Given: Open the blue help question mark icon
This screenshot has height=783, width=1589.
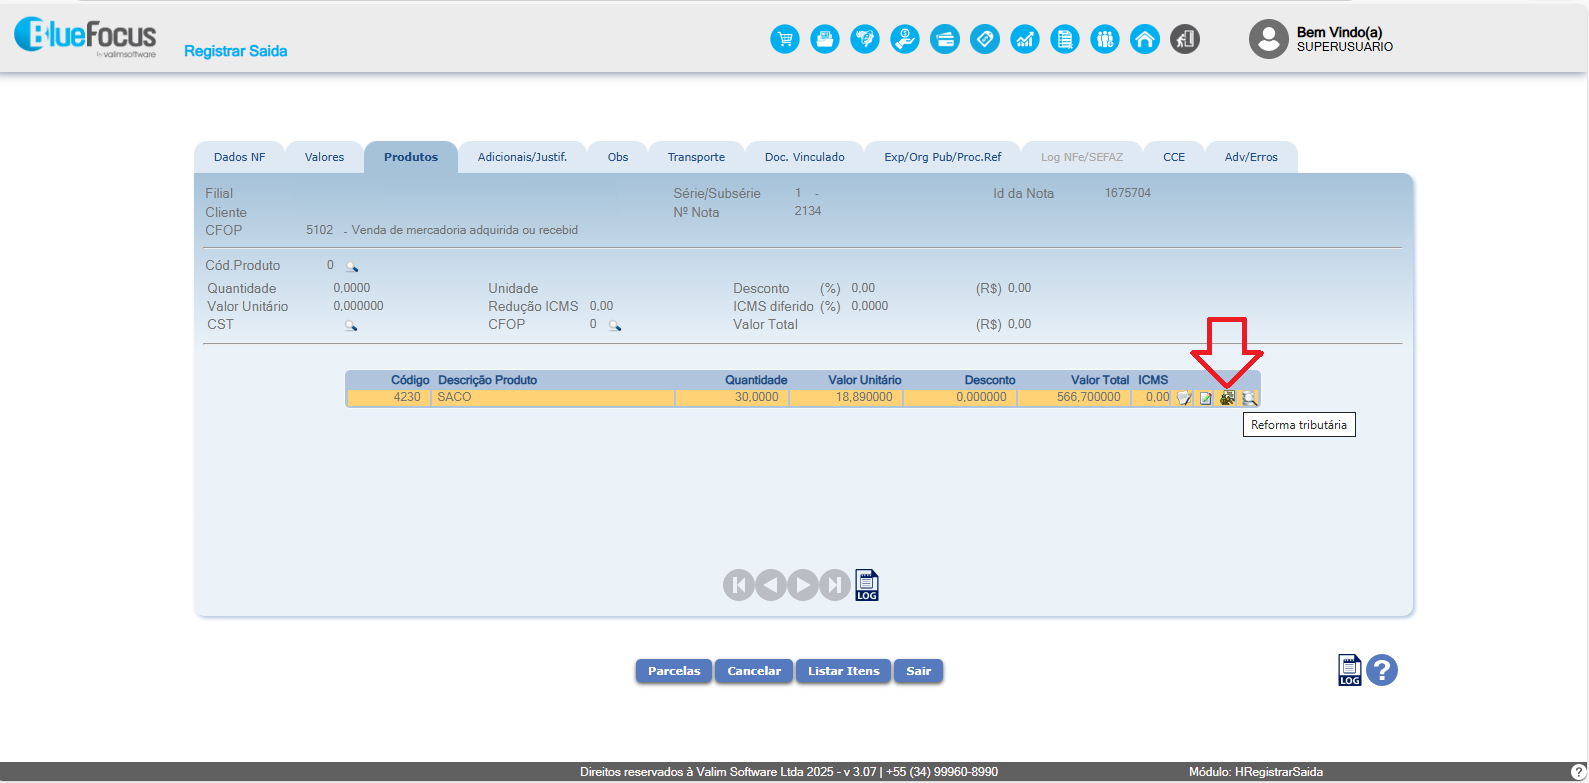Looking at the screenshot, I should [1382, 670].
